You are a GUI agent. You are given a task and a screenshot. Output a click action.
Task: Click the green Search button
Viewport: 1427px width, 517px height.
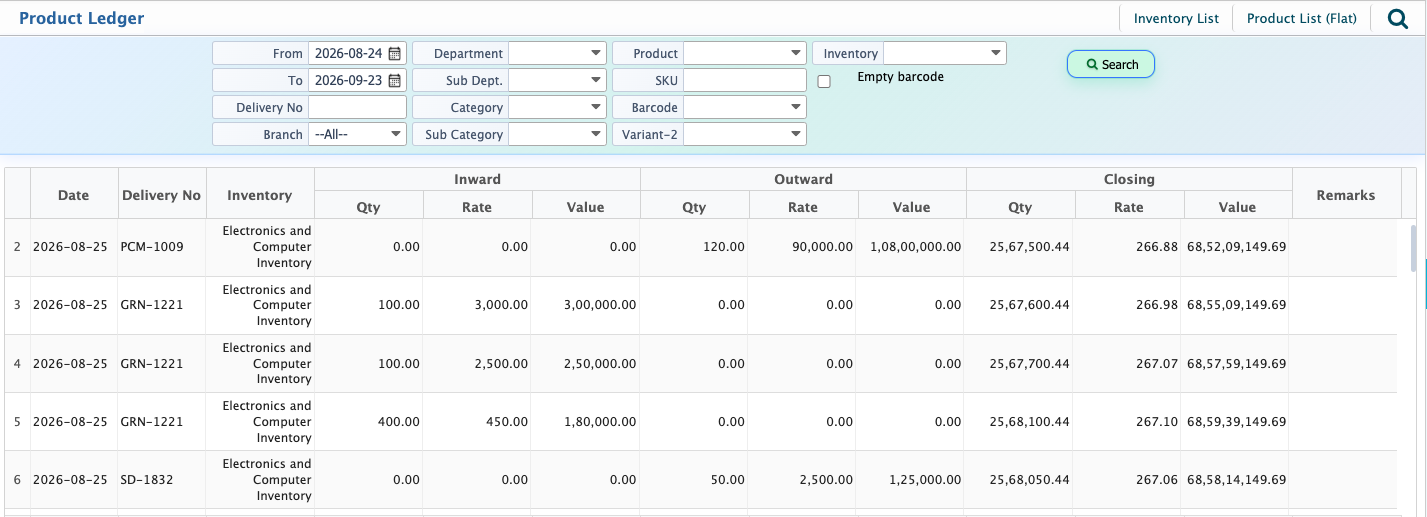tap(1111, 64)
